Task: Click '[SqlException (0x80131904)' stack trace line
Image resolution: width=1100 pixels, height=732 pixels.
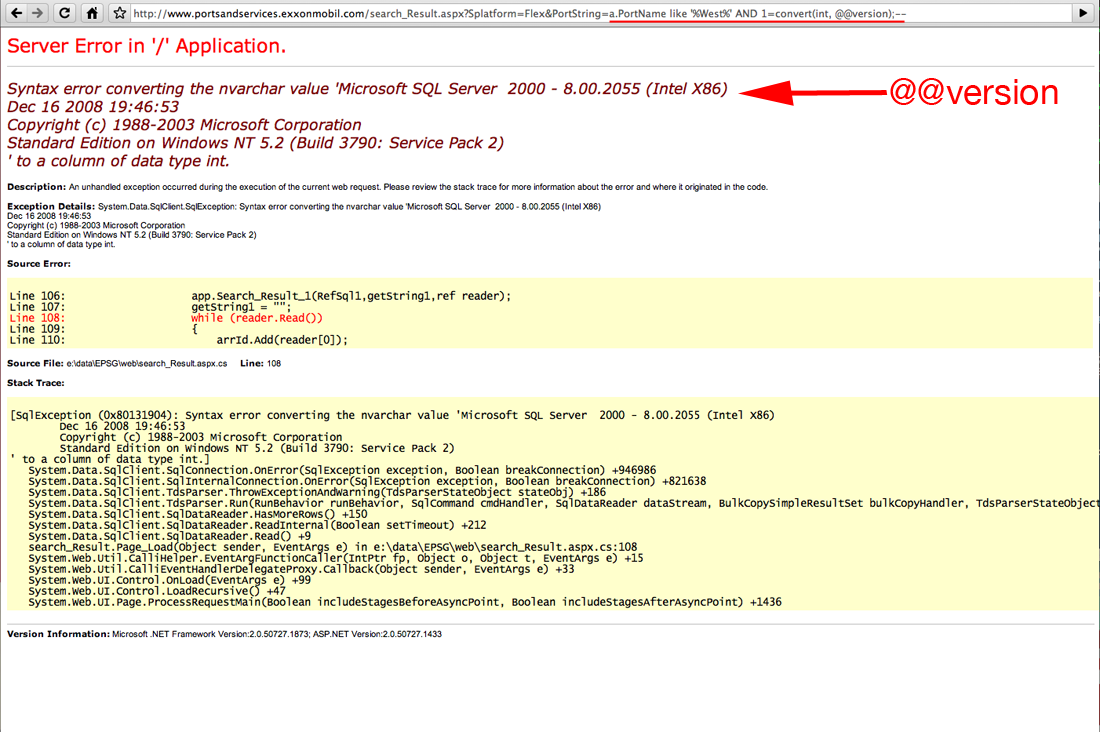Action: pyautogui.click(x=392, y=415)
